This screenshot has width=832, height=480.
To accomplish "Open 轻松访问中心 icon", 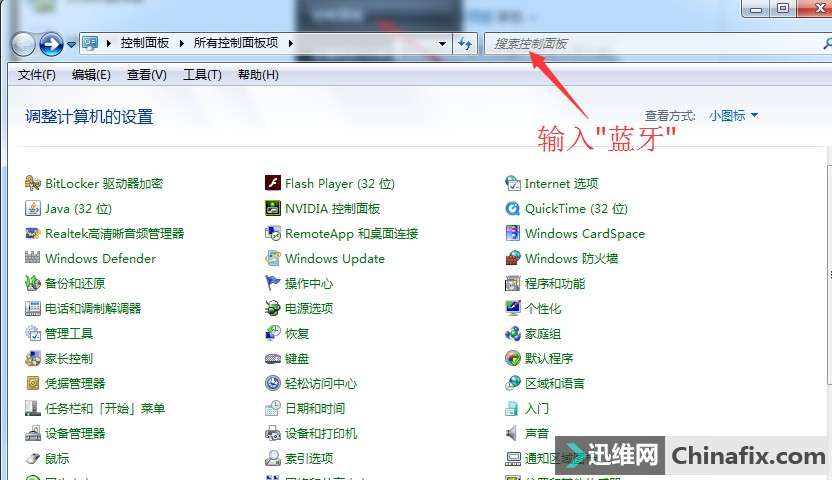I will pyautogui.click(x=273, y=383).
